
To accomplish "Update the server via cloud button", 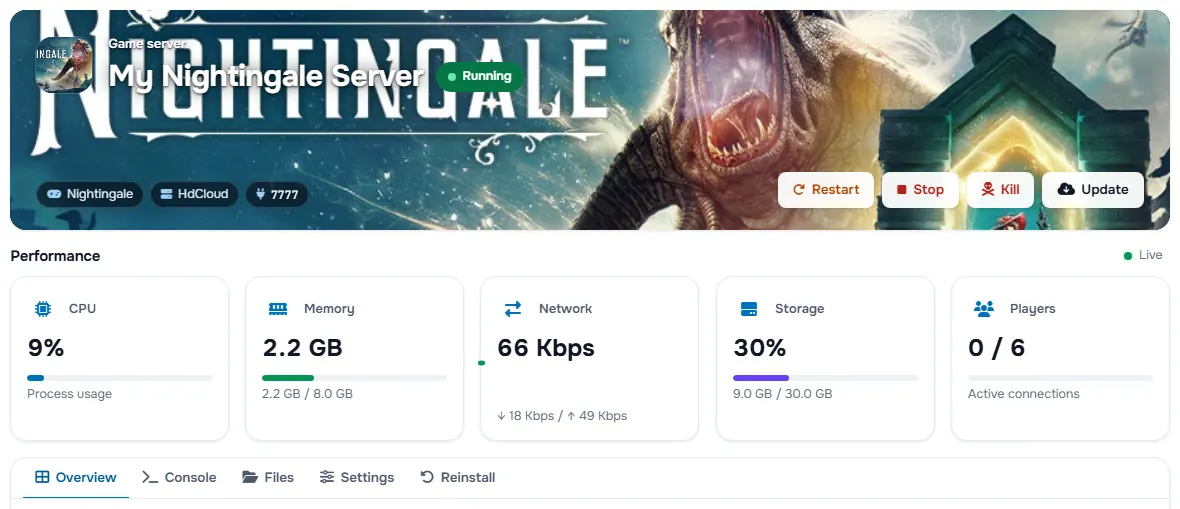I will point(1093,190).
